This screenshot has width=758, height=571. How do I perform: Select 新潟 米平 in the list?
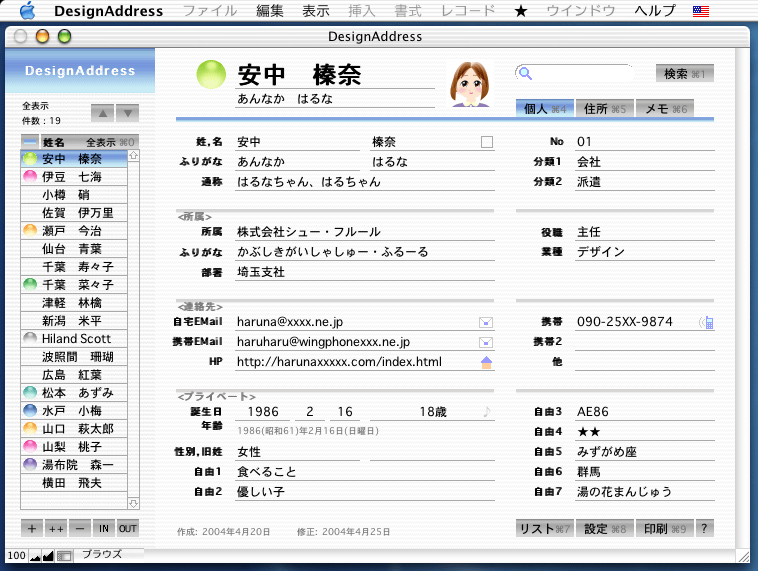[x=74, y=321]
